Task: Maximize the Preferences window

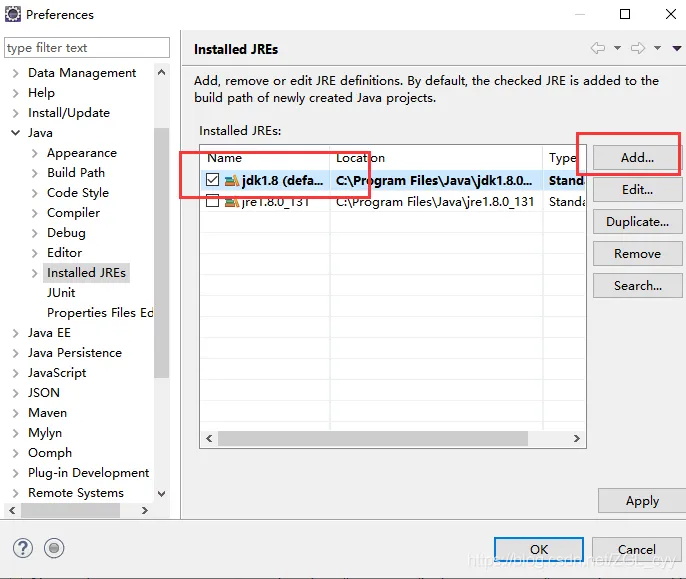Action: tap(625, 14)
